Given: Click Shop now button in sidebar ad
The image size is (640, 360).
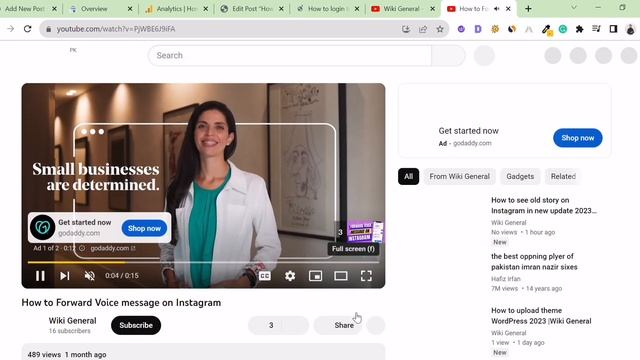Looking at the screenshot, I should [578, 138].
